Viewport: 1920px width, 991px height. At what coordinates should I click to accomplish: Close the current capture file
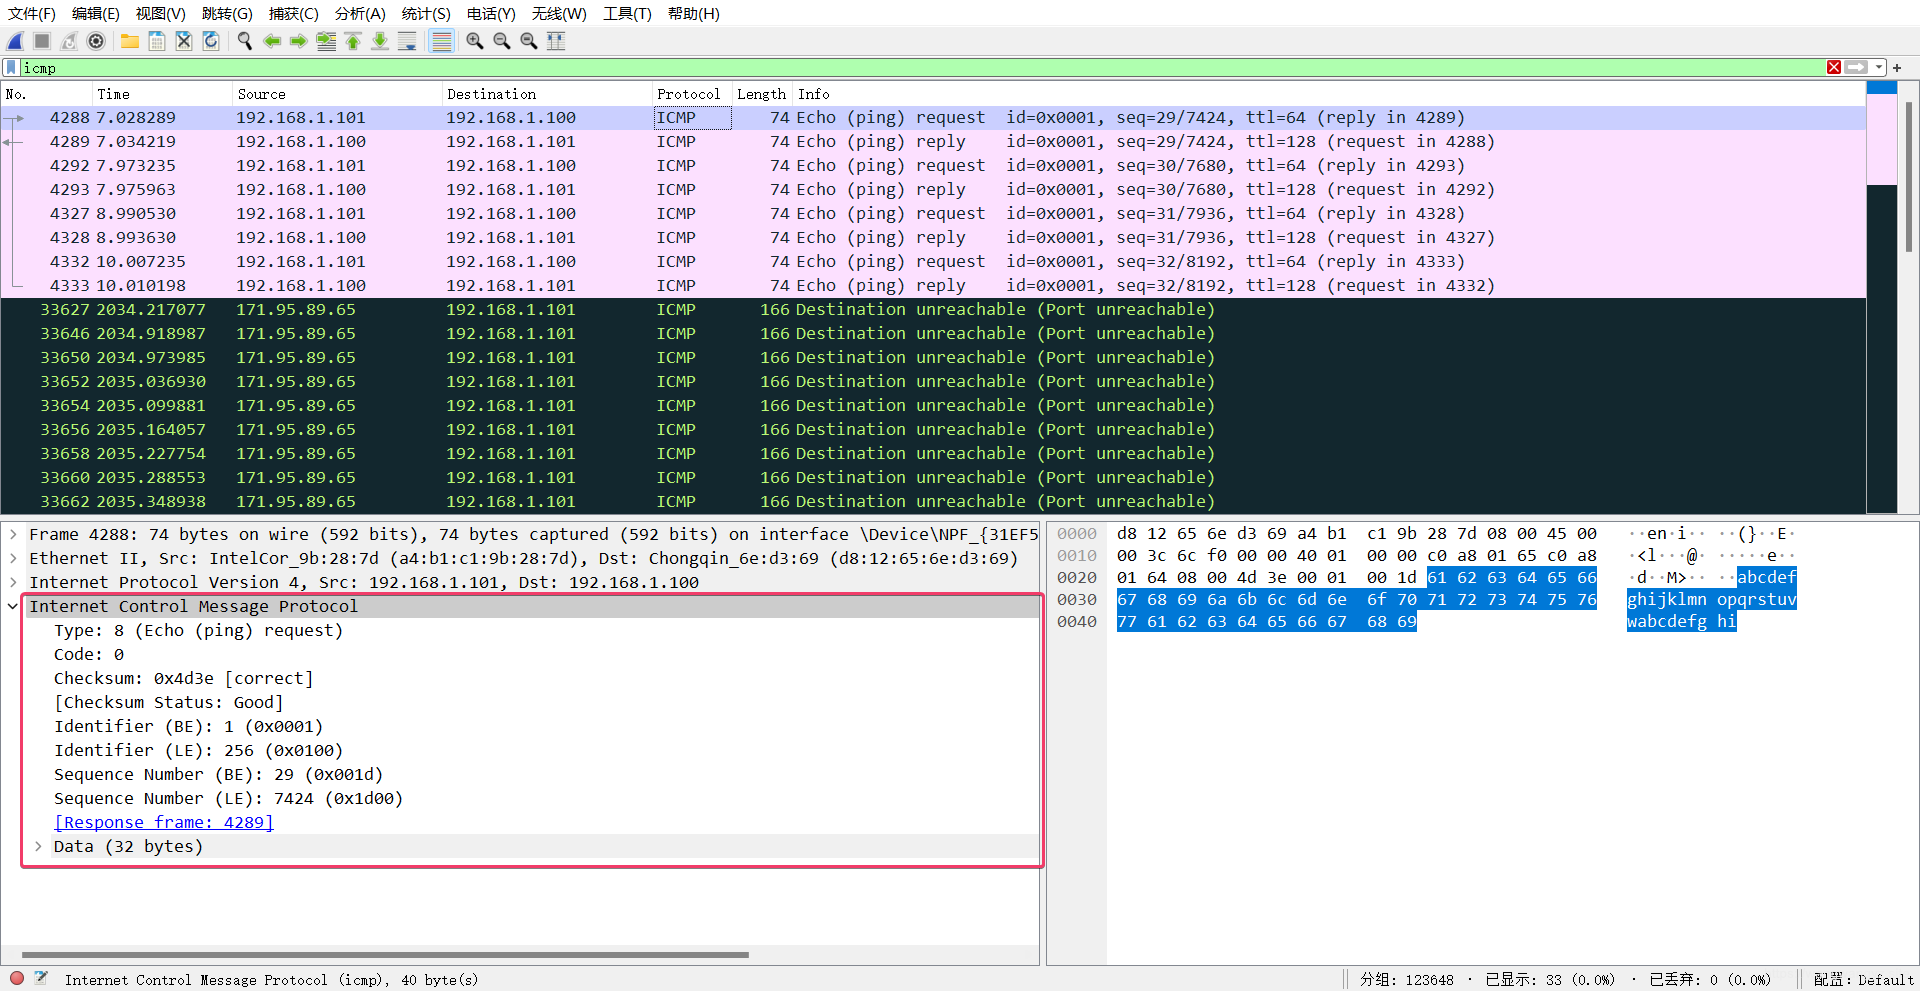184,41
